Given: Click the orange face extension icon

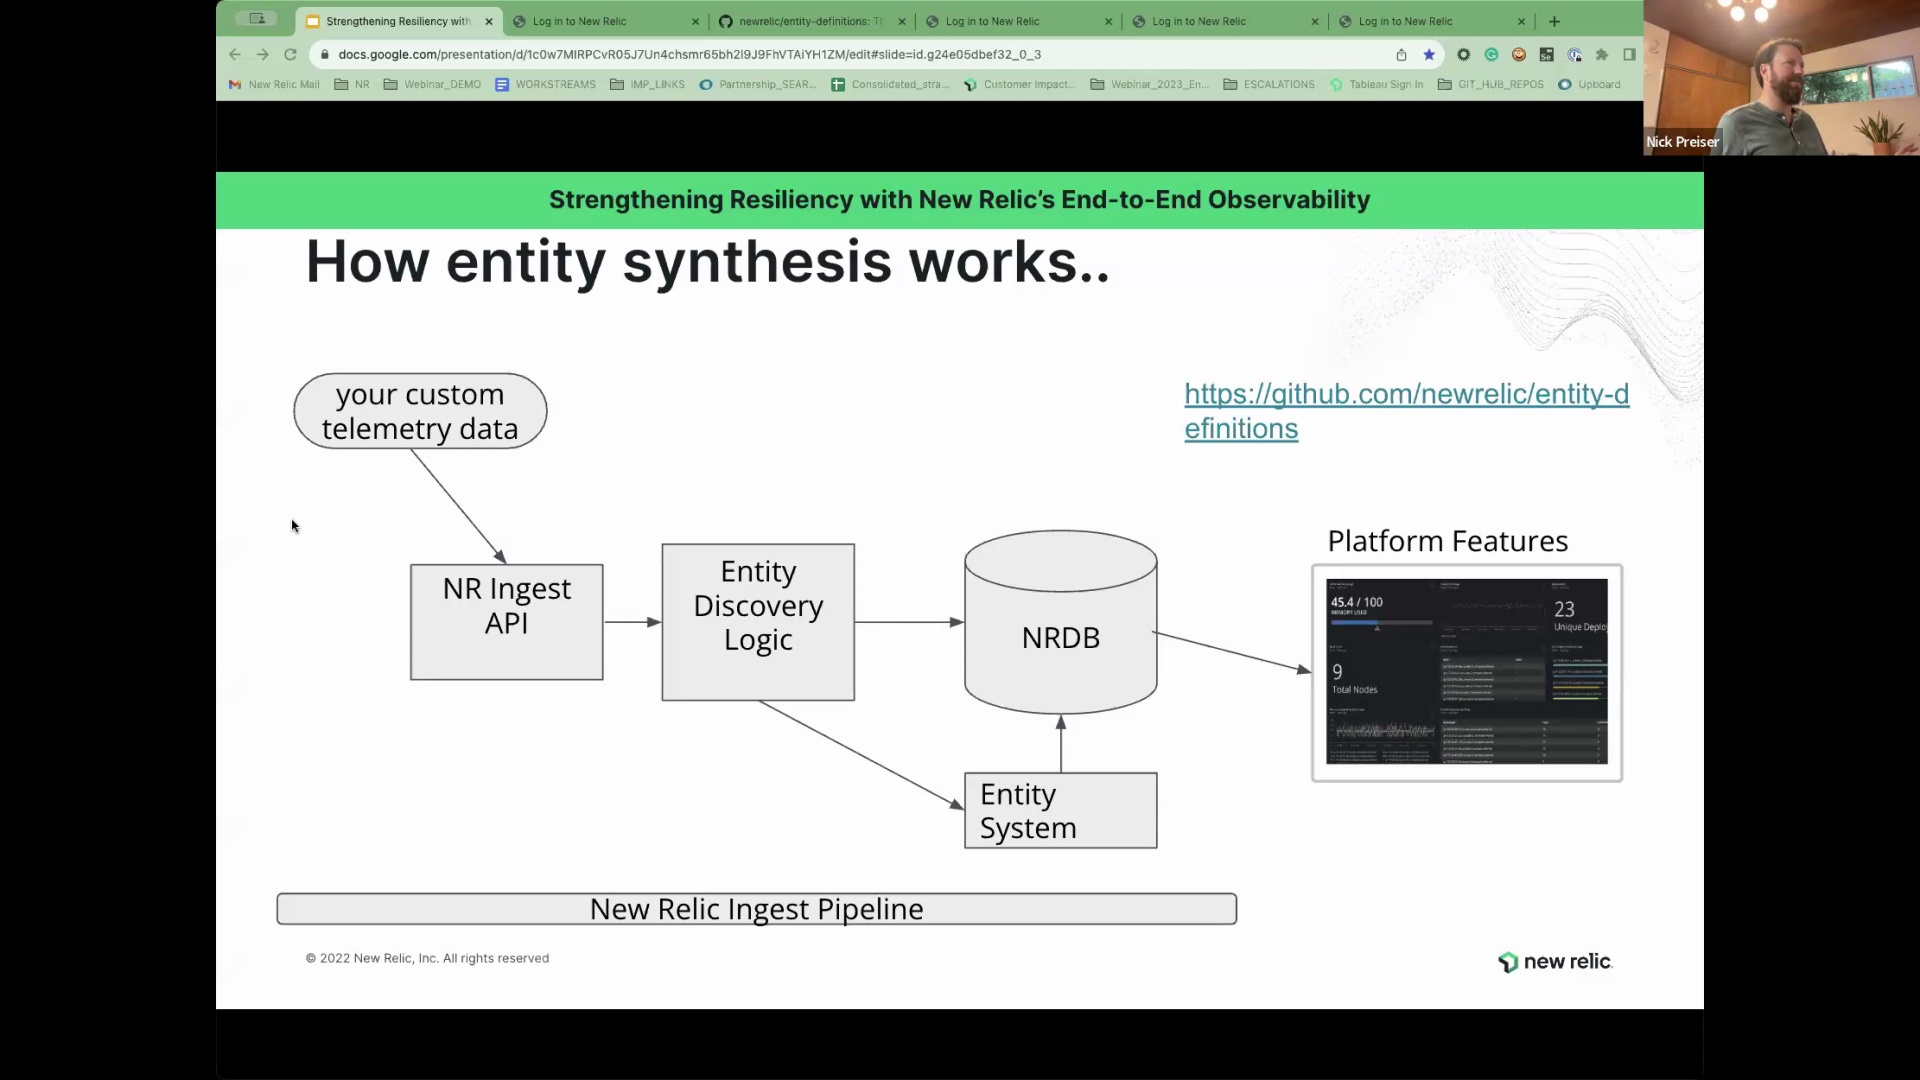Looking at the screenshot, I should pos(1519,54).
